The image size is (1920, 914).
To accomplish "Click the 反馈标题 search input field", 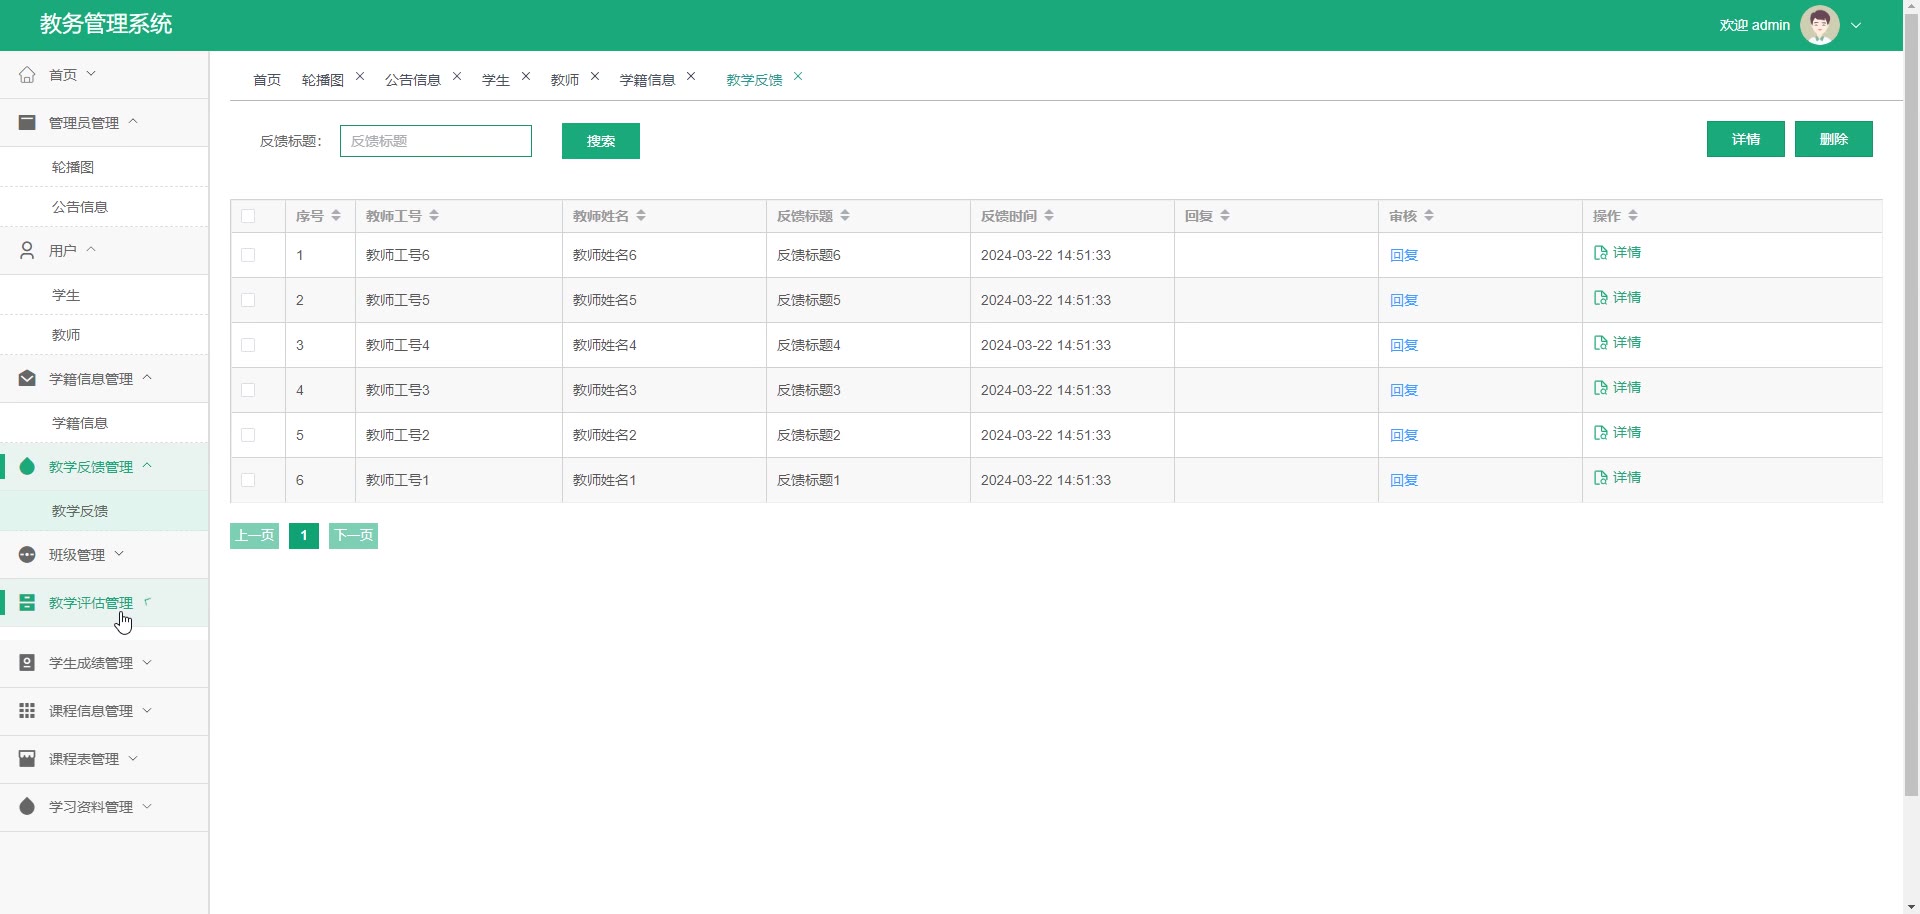I will (x=435, y=141).
